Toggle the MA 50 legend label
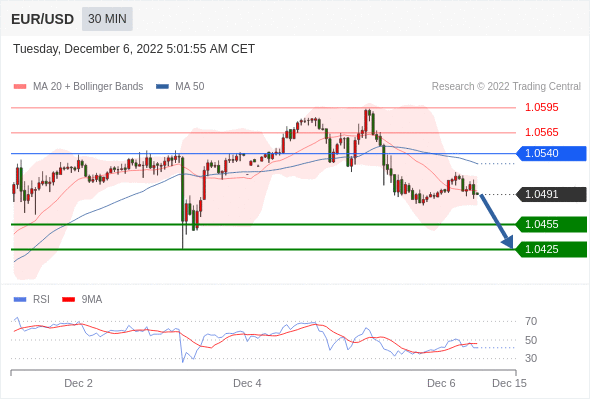590x400 pixels. tap(190, 87)
